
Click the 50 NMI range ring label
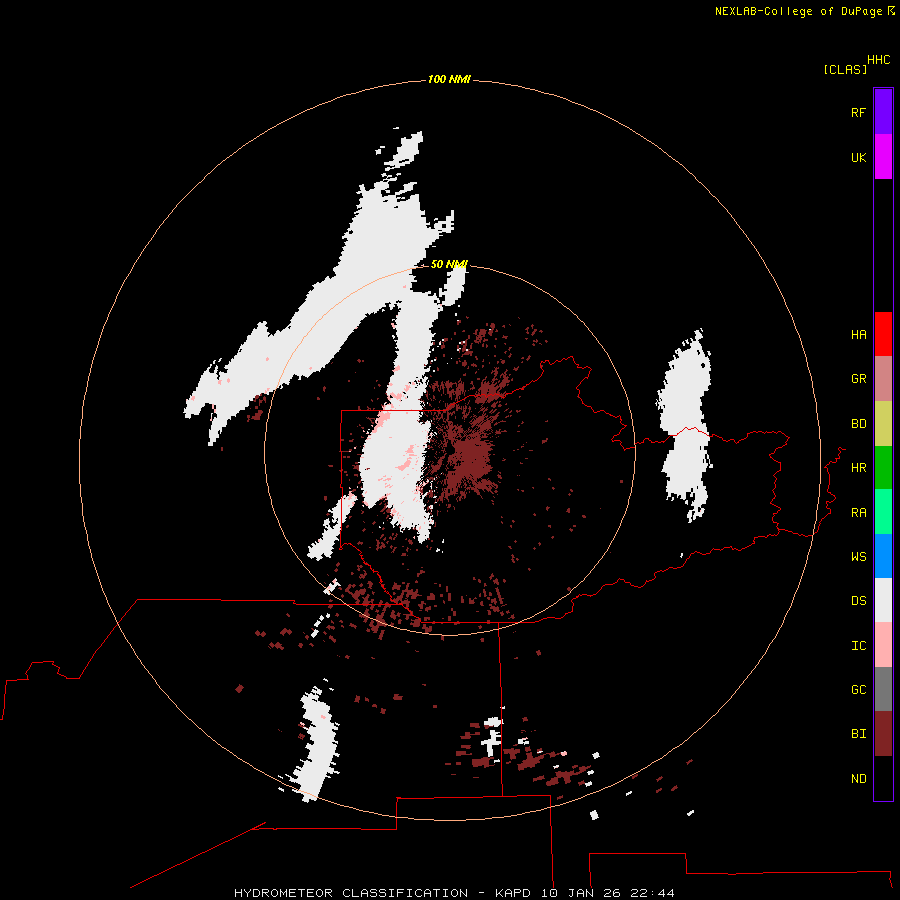pyautogui.click(x=449, y=264)
